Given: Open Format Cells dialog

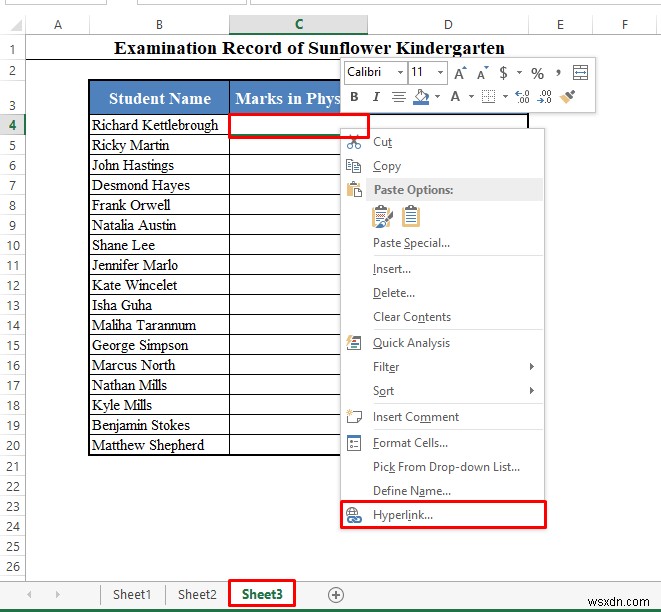Looking at the screenshot, I should coord(443,443).
